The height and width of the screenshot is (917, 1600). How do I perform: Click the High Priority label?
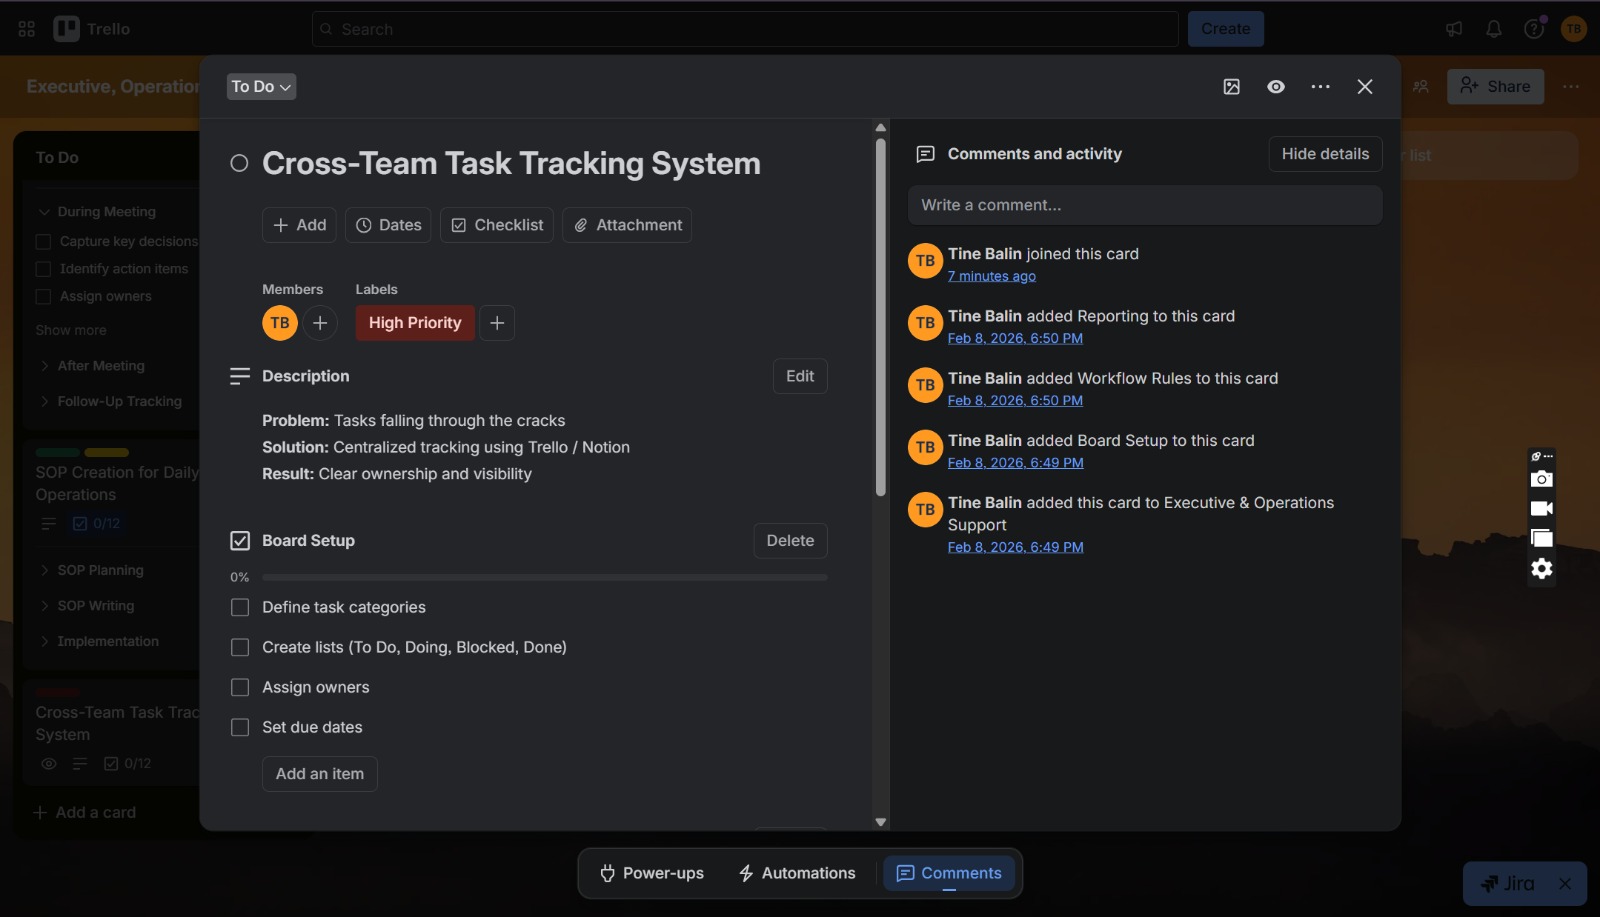click(x=415, y=323)
